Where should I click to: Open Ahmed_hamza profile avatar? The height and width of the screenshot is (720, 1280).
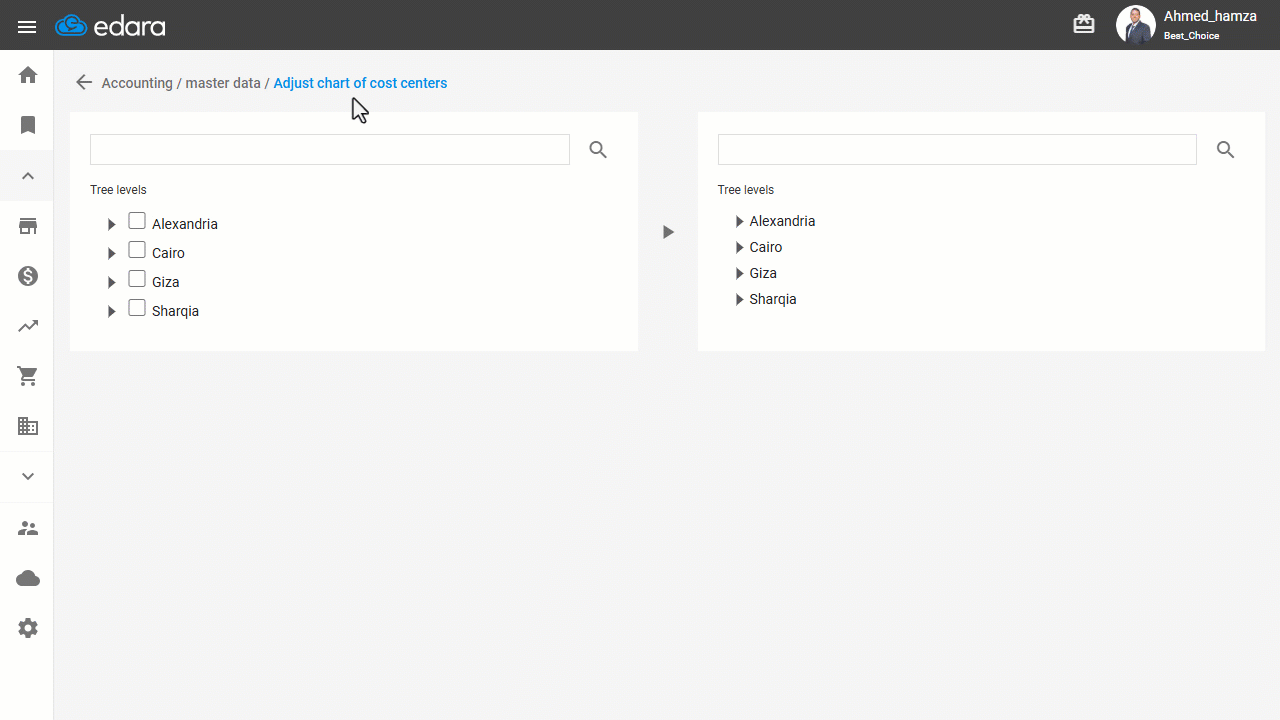coord(1135,25)
